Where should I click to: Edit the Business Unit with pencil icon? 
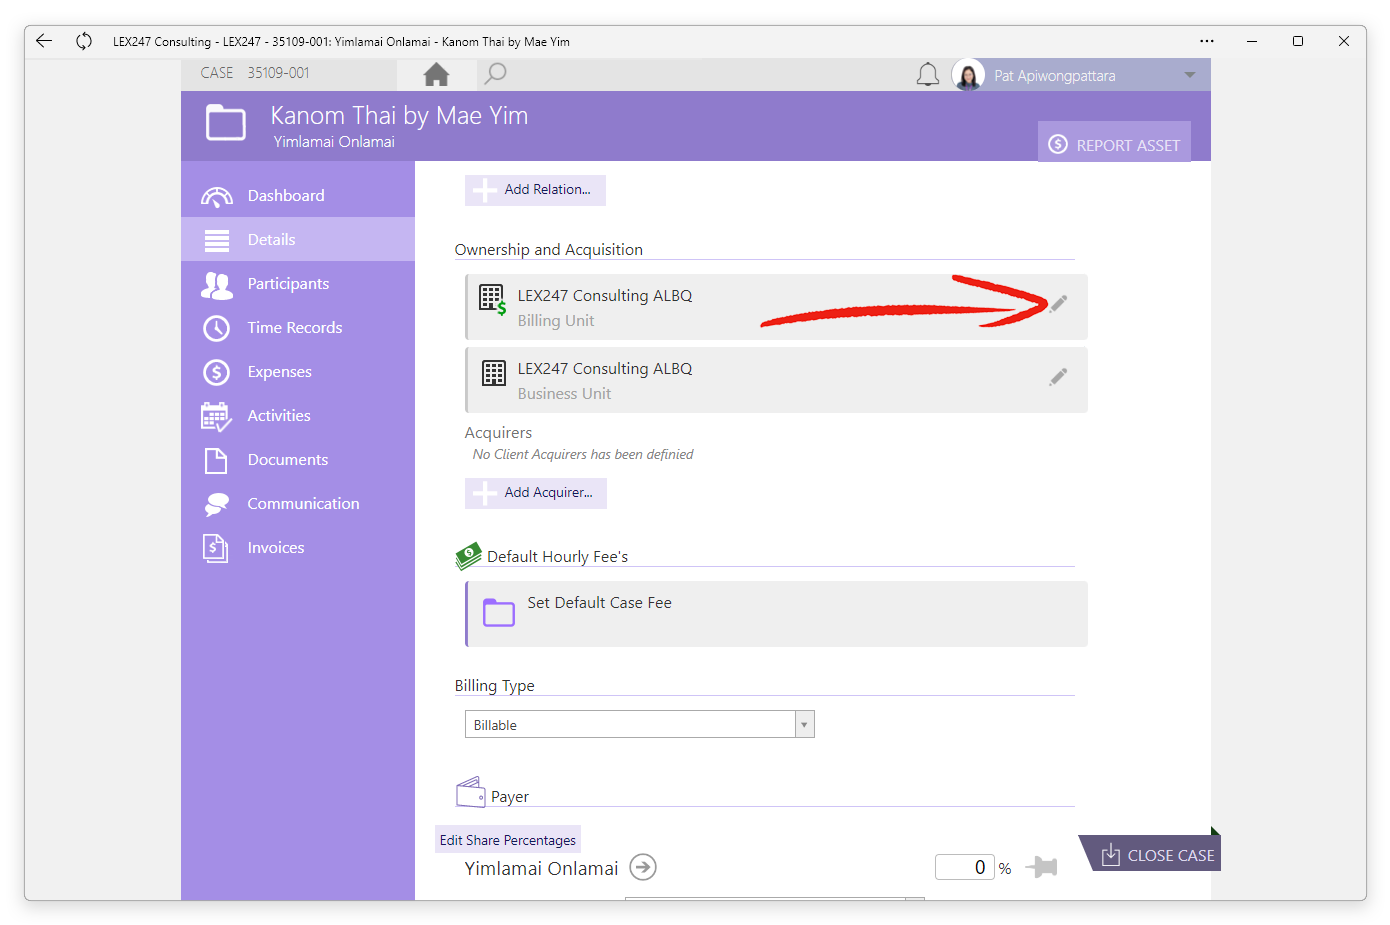[x=1058, y=377]
